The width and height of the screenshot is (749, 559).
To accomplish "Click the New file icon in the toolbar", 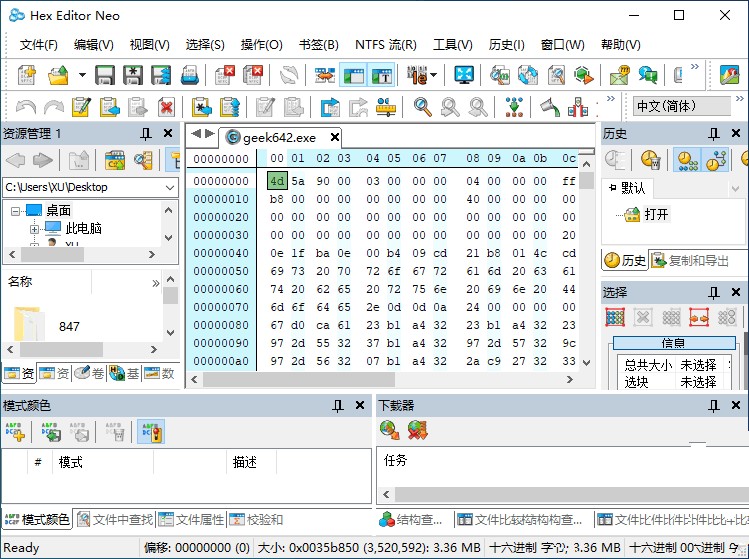I will 27,75.
